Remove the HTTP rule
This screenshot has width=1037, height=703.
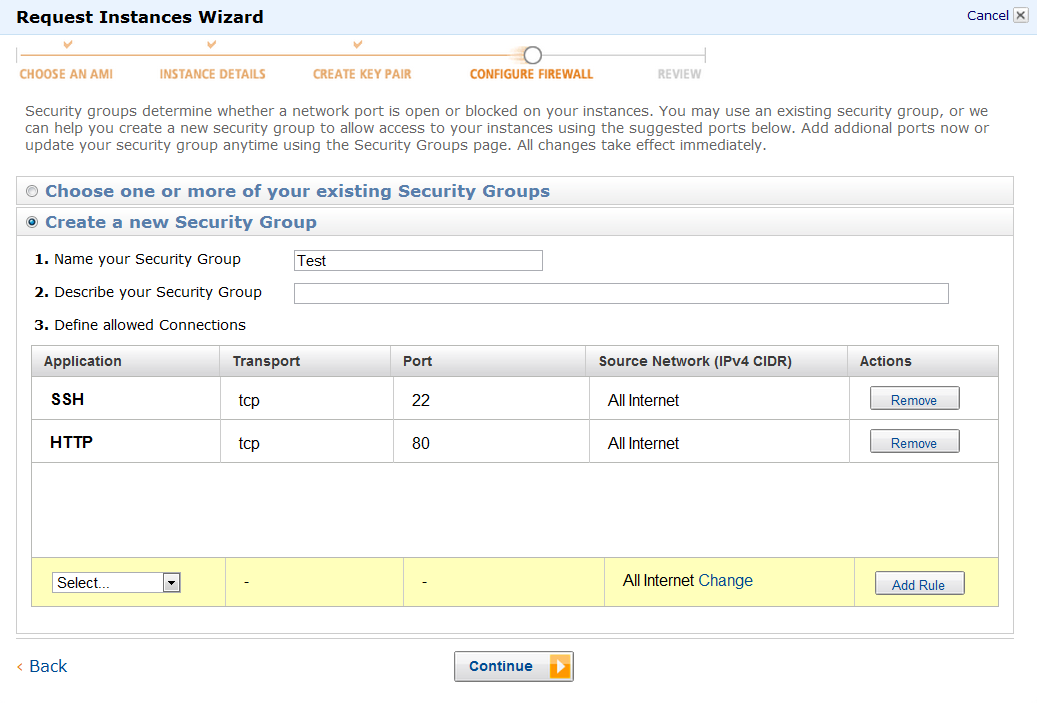click(914, 443)
